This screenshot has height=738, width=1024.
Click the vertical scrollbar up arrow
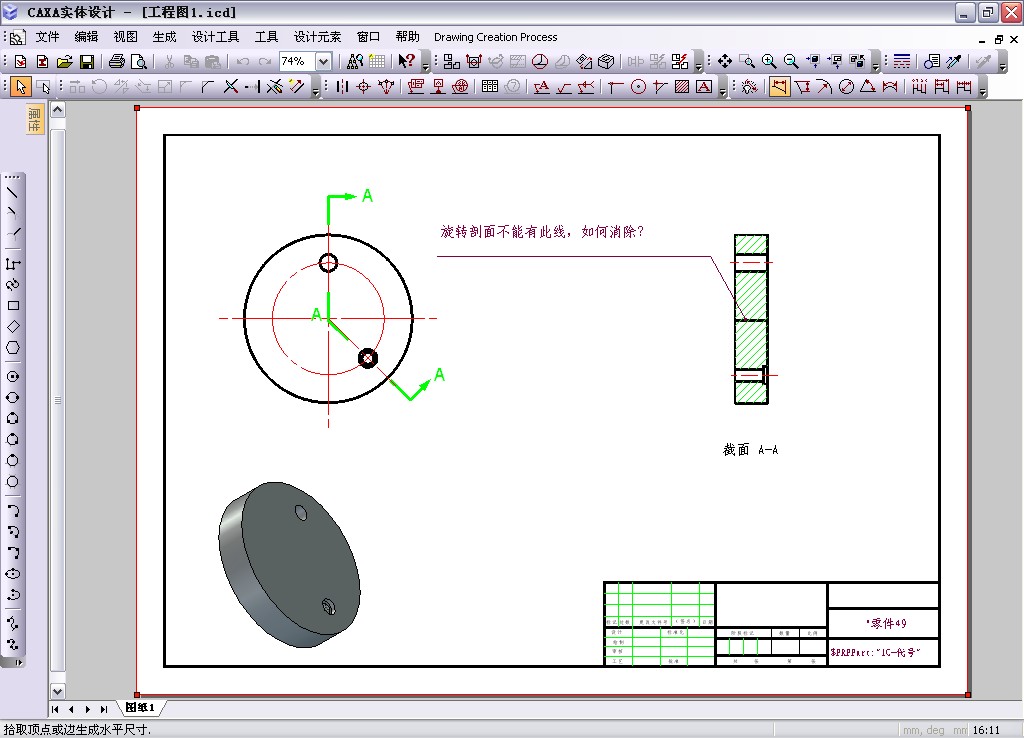pyautogui.click(x=57, y=110)
